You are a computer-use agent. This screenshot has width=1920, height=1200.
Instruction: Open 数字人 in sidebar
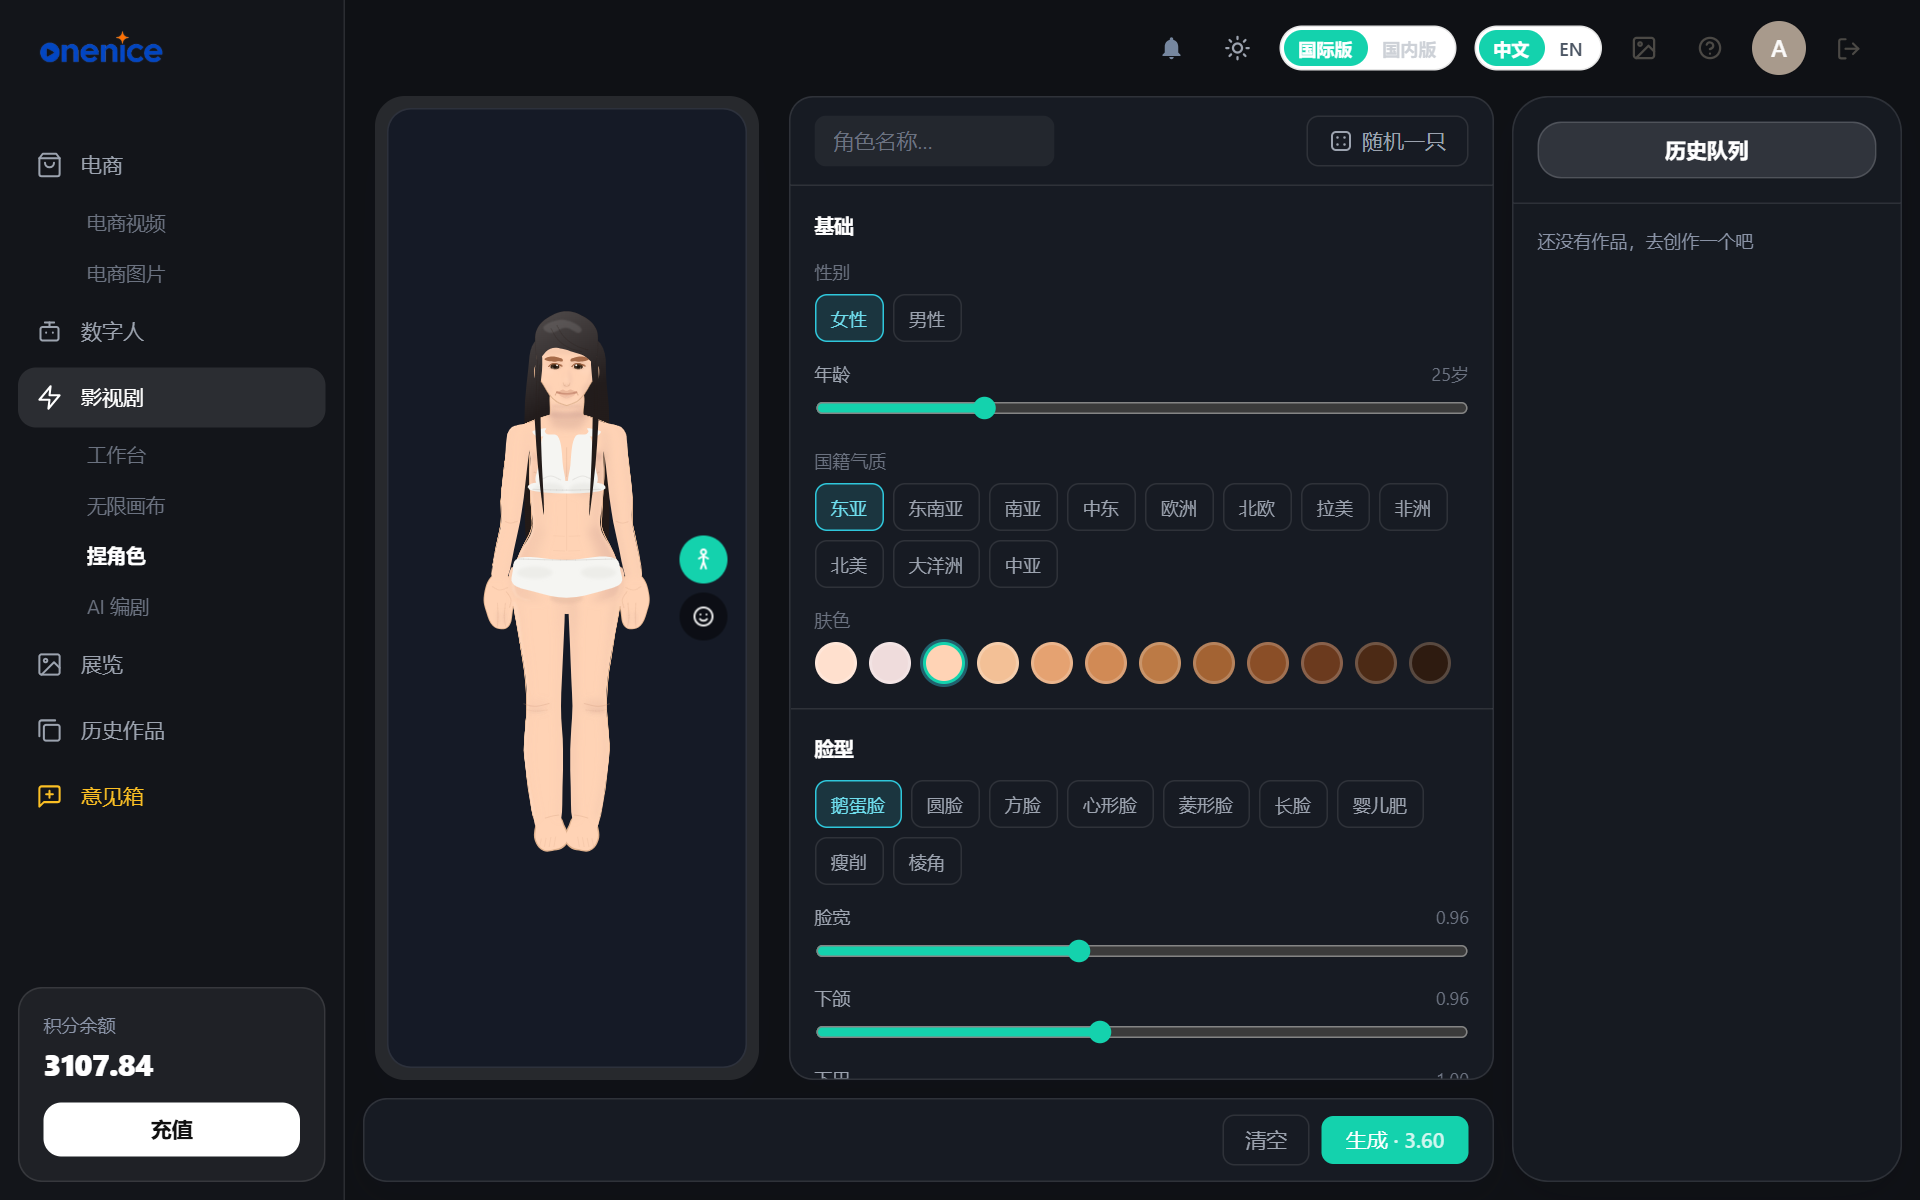(171, 331)
